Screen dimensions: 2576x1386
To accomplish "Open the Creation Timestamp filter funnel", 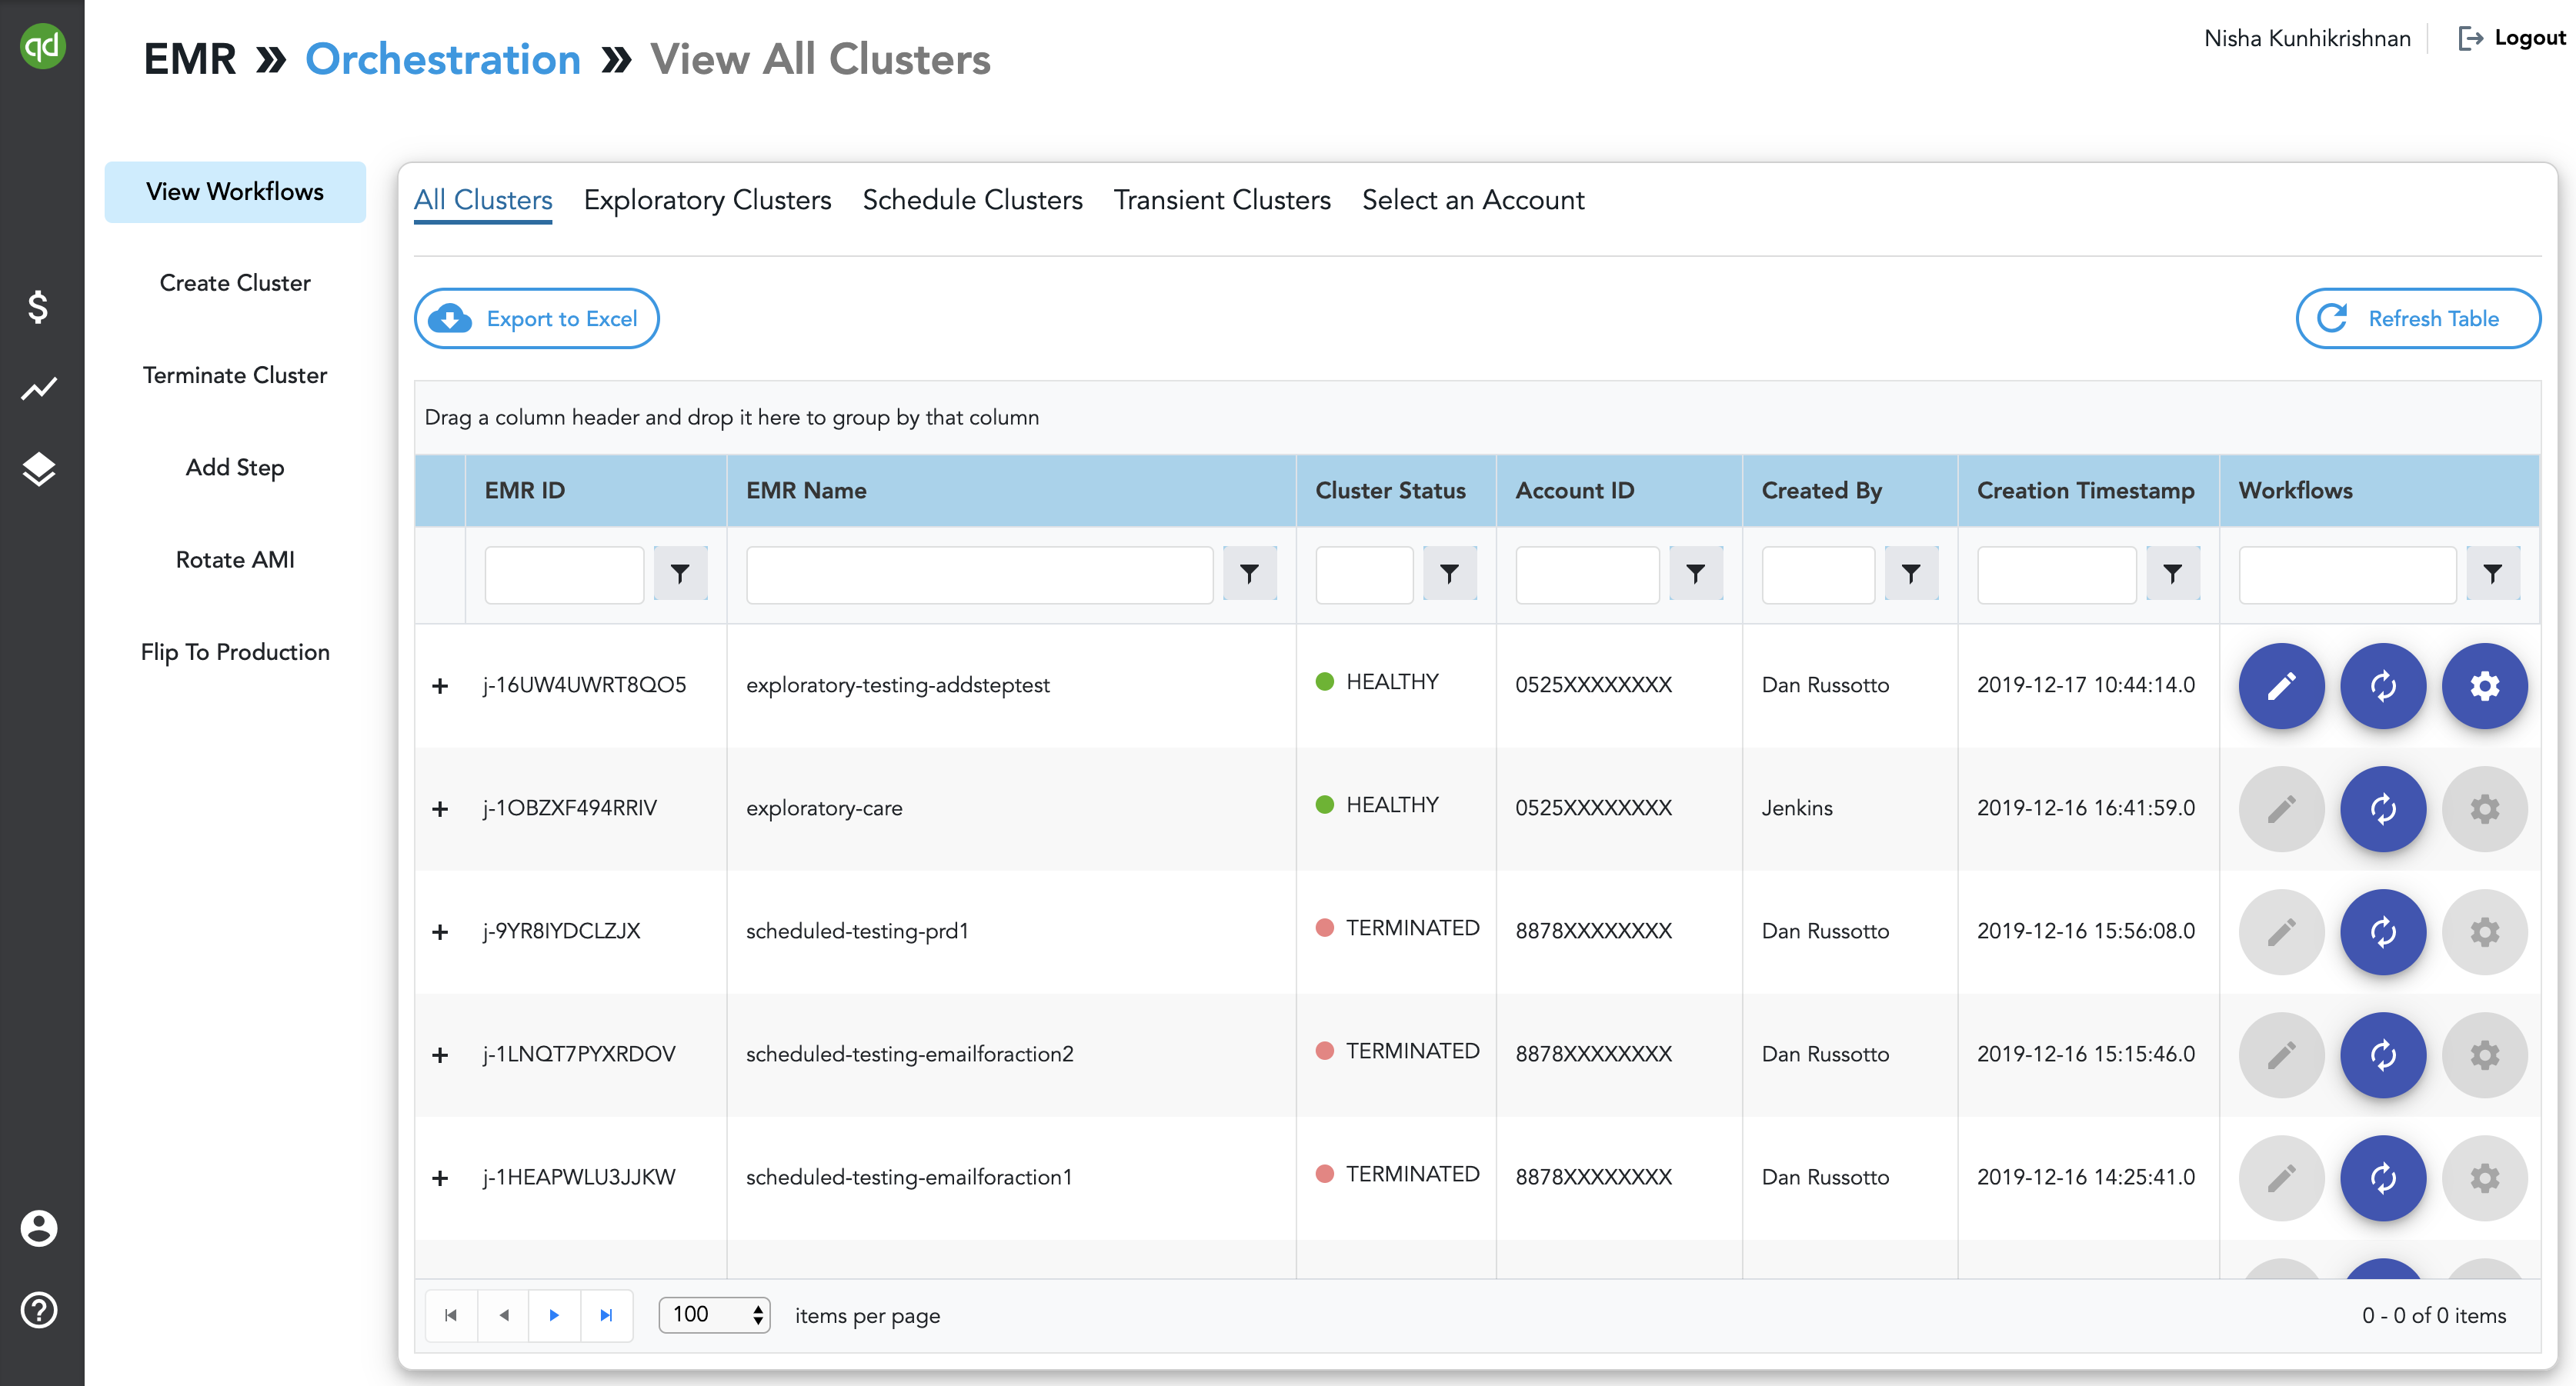I will [x=2173, y=574].
